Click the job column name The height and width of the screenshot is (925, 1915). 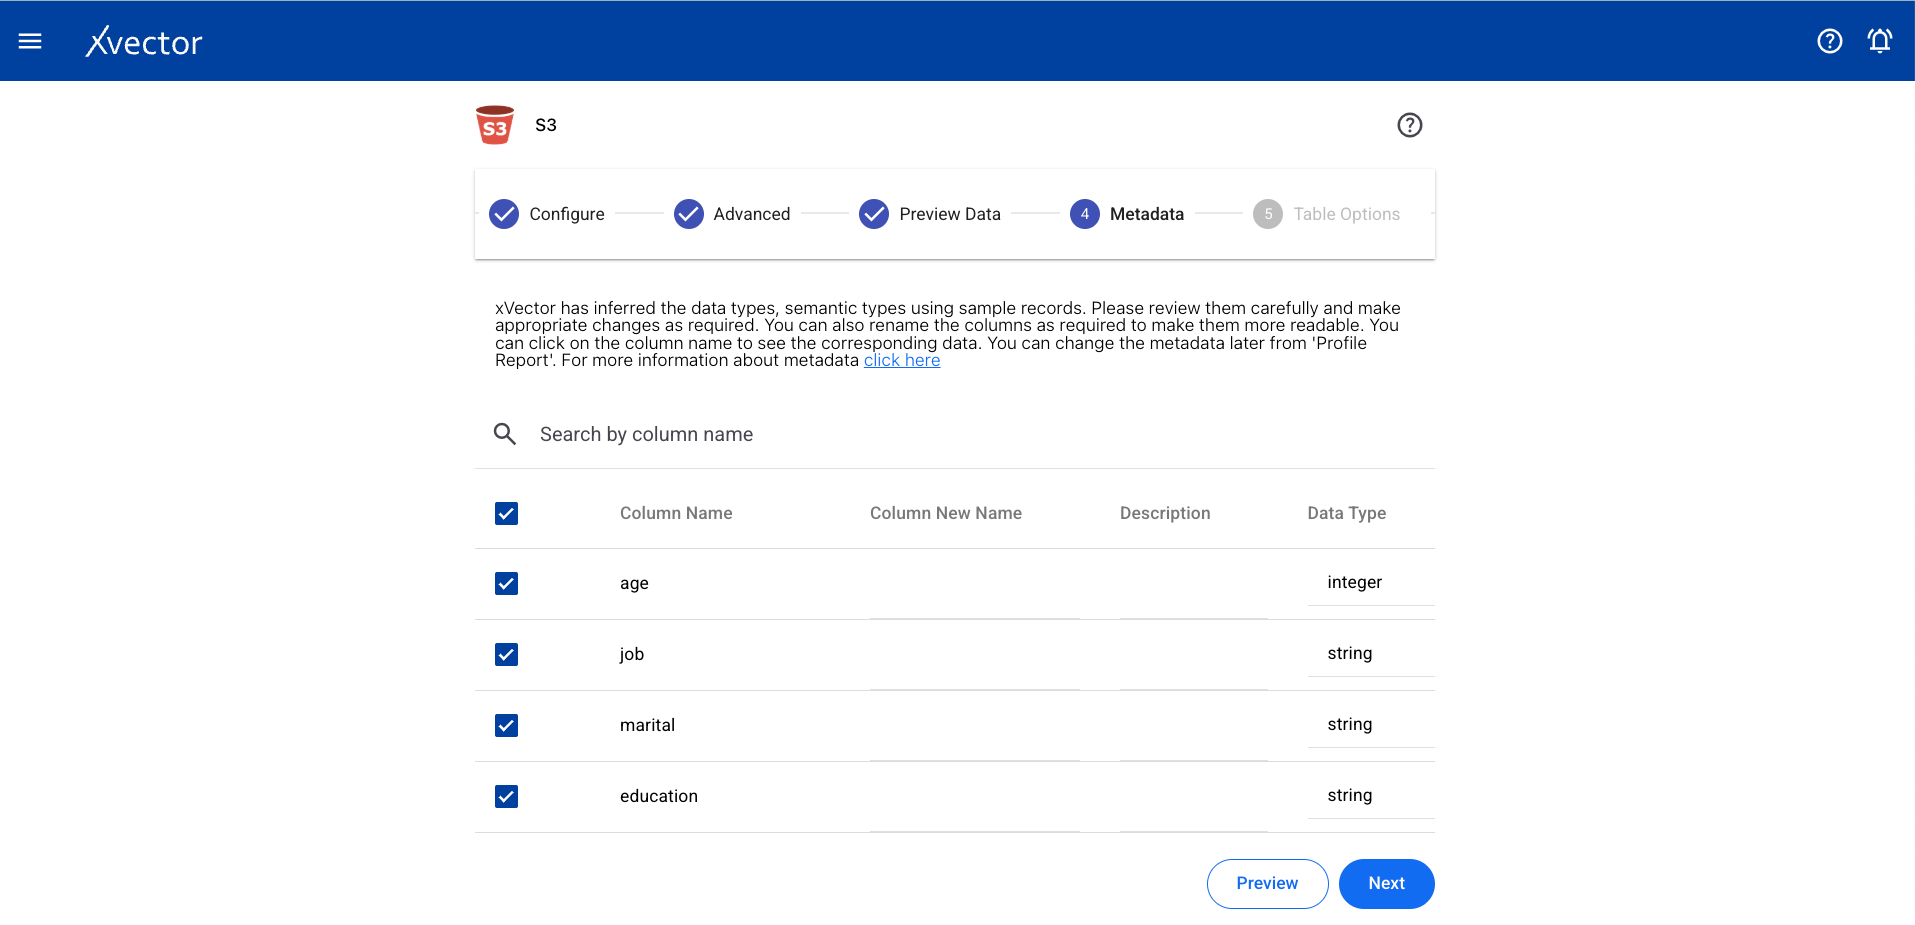click(632, 654)
